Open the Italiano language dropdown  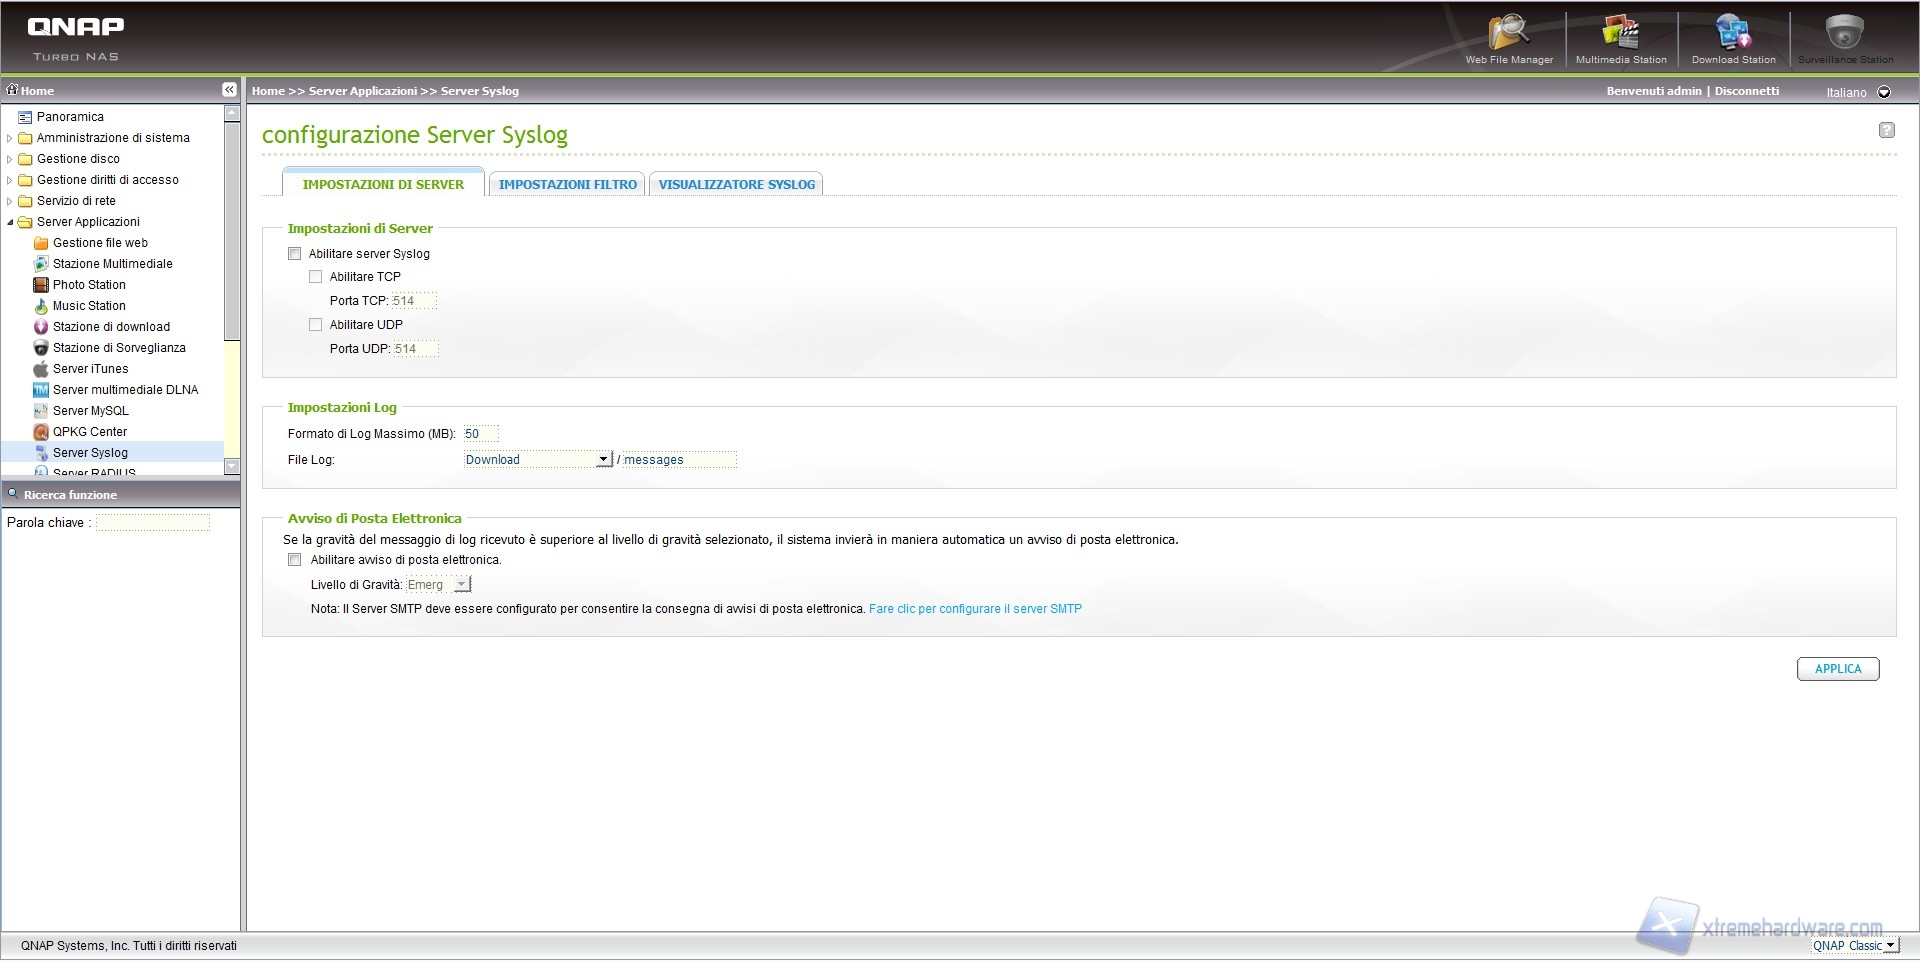pos(1884,92)
